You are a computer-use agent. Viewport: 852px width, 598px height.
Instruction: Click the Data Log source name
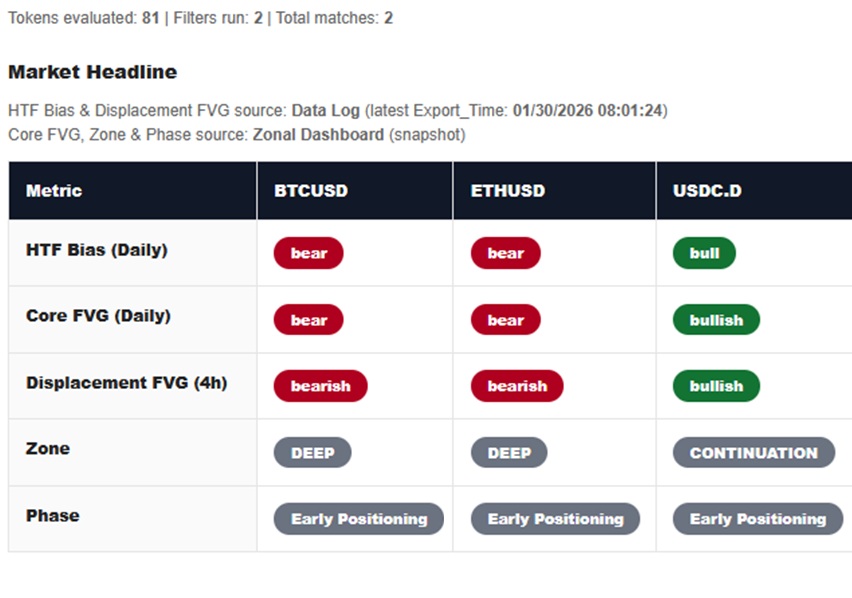click(x=325, y=110)
